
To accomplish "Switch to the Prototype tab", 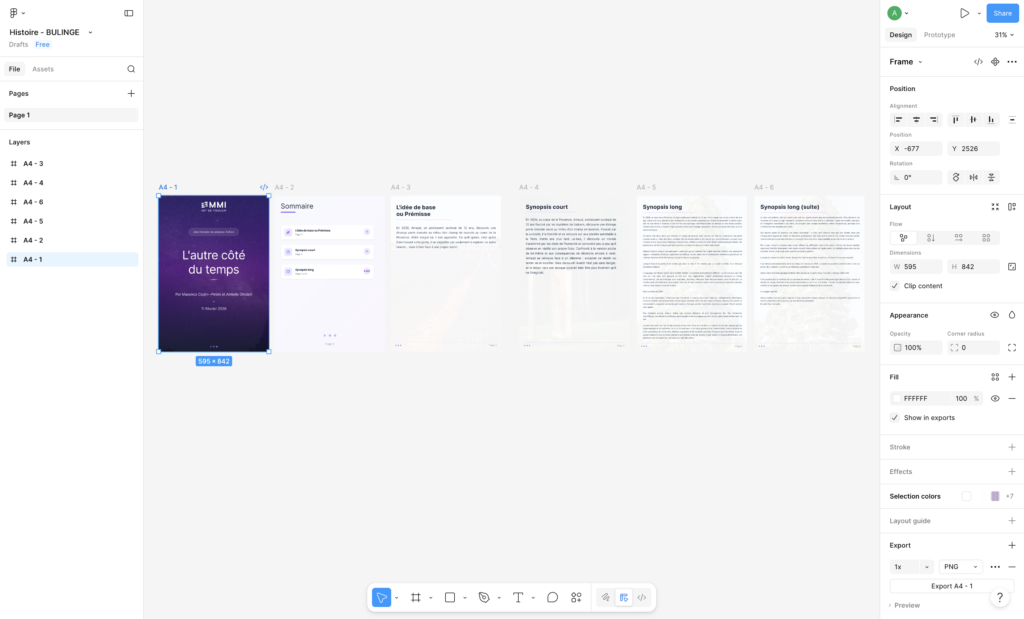I will point(939,35).
